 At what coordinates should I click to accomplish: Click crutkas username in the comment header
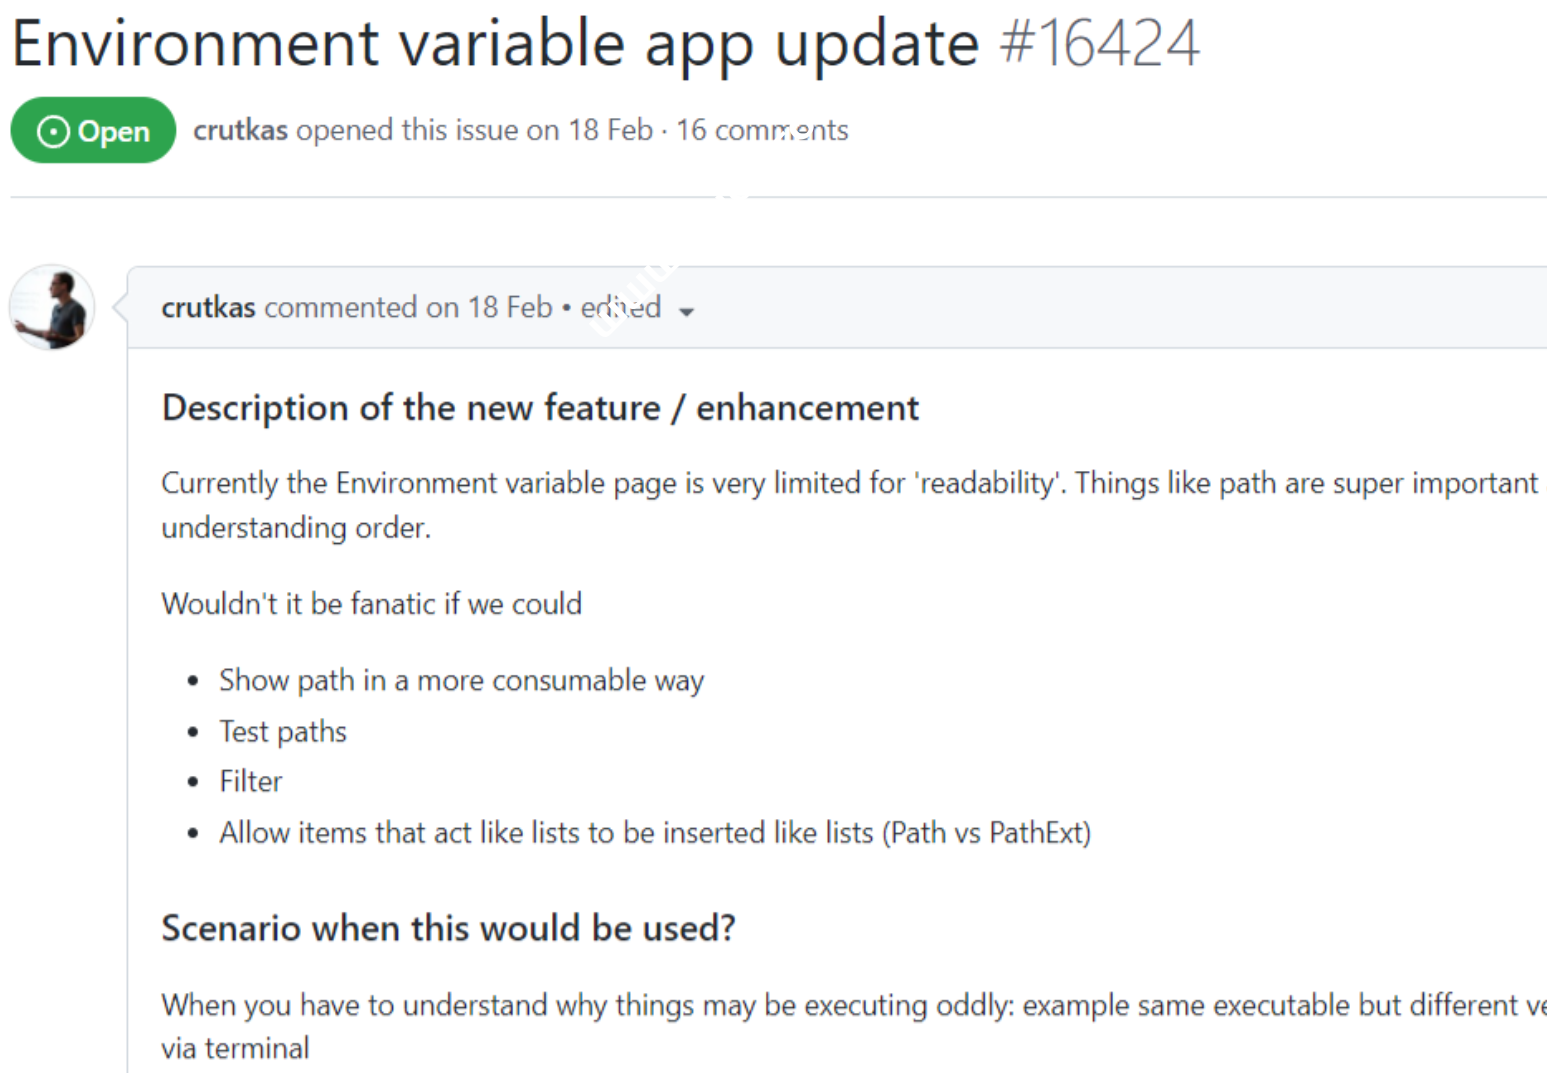click(x=208, y=307)
